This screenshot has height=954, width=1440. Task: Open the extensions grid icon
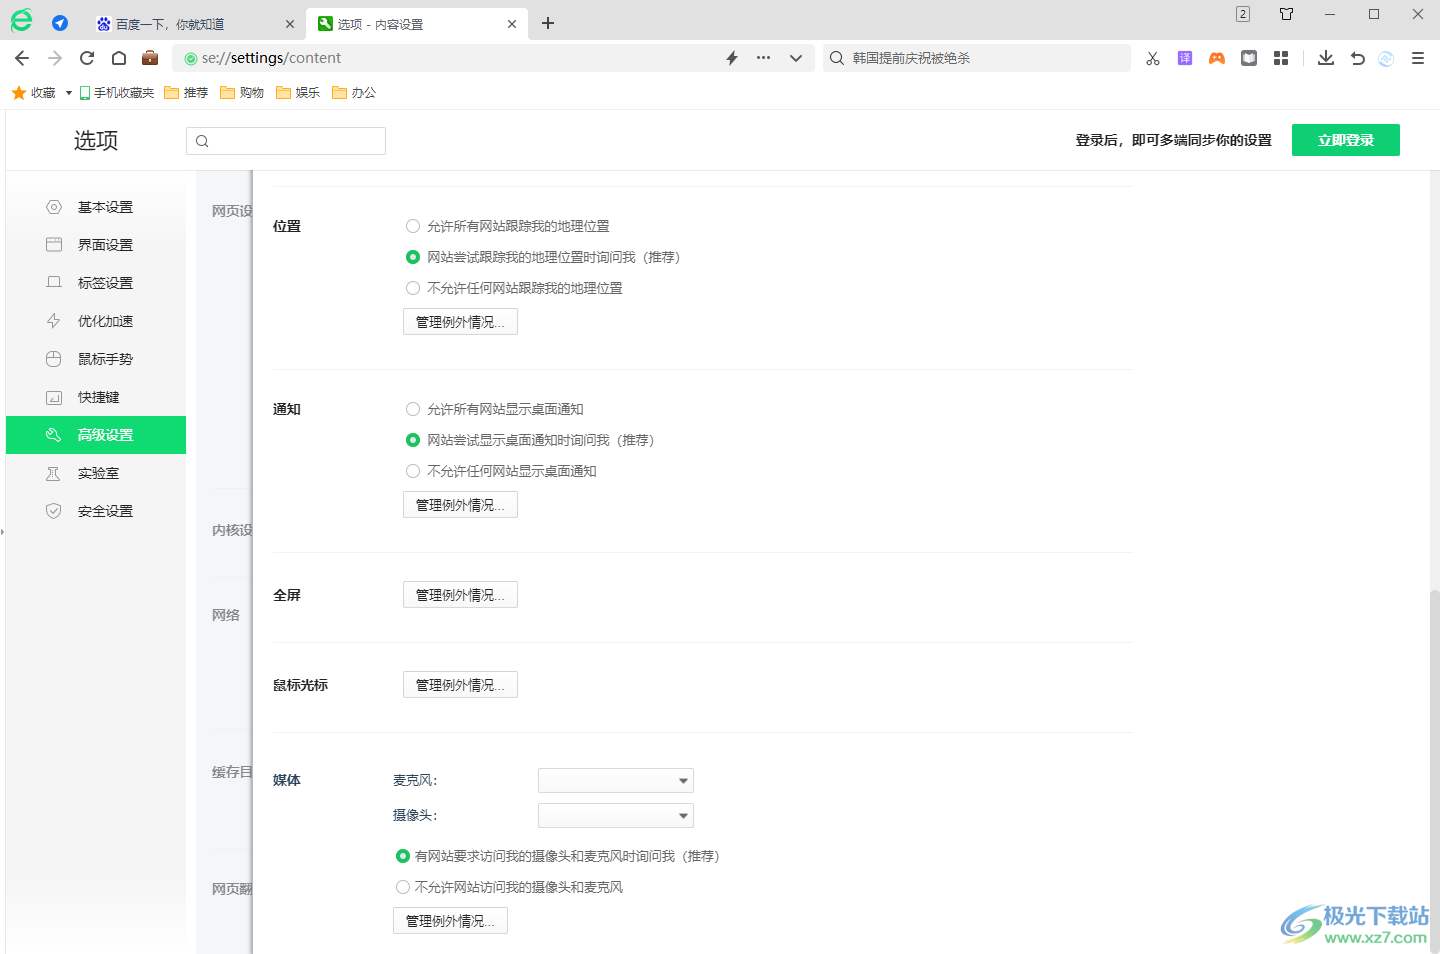click(x=1281, y=58)
